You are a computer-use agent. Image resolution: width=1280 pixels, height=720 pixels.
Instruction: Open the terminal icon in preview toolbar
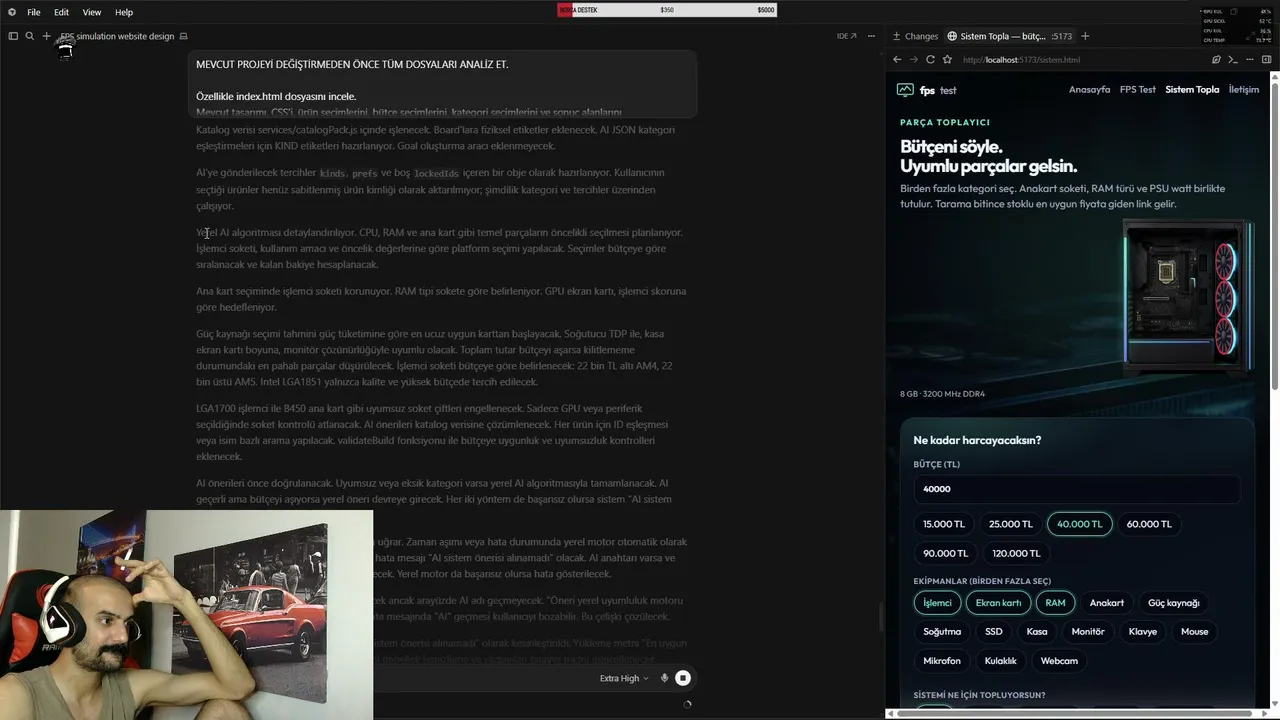1233,60
